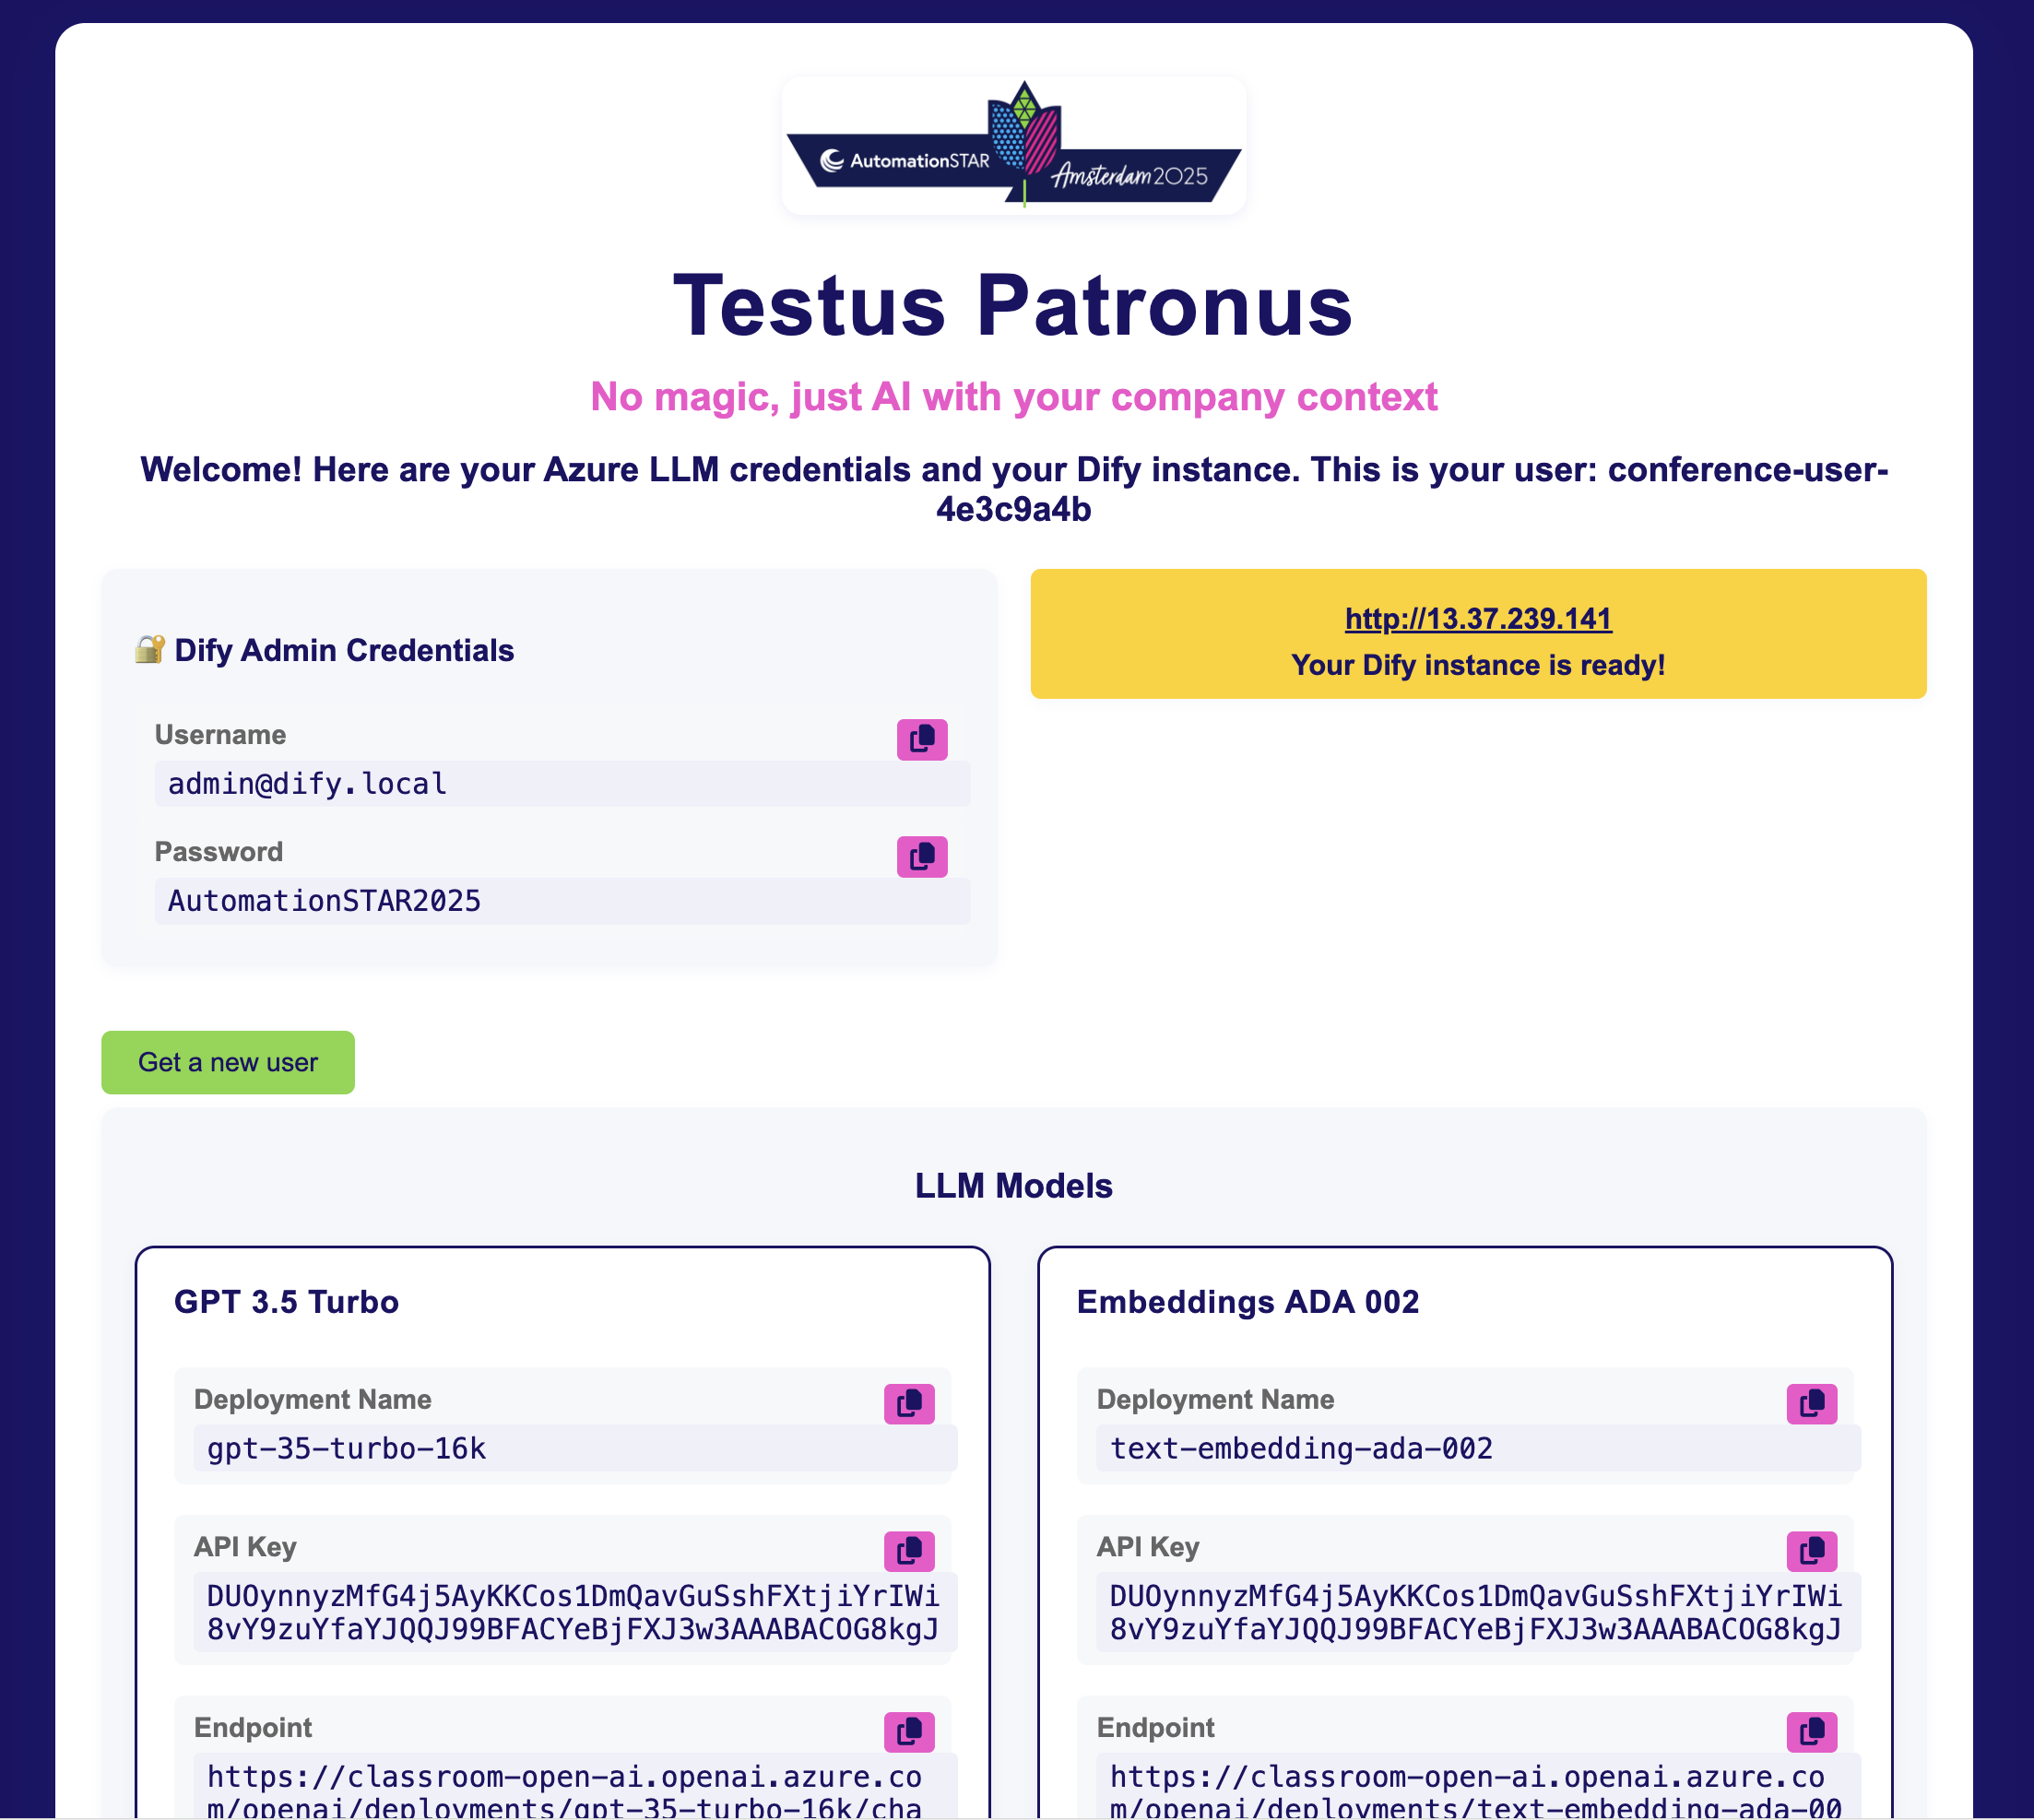Screen dimensions: 2034x1820
Task: Copy the GPT 3.5 Turbo endpoint
Action: coord(908,1731)
